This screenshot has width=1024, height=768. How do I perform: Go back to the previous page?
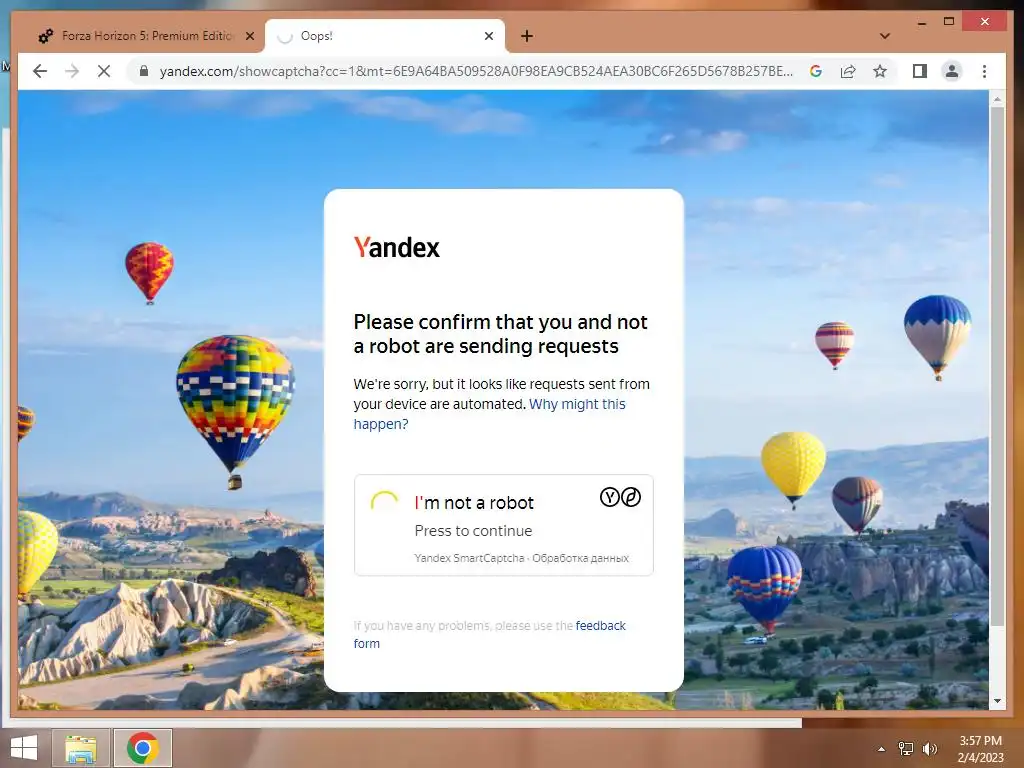pyautogui.click(x=40, y=71)
